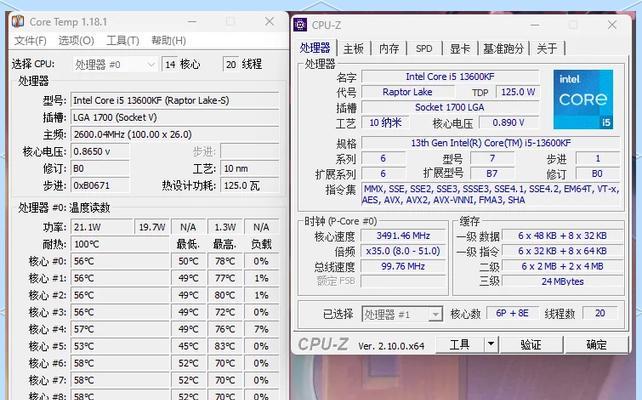Switch to the SPD tab in CPU-Z

[424, 49]
